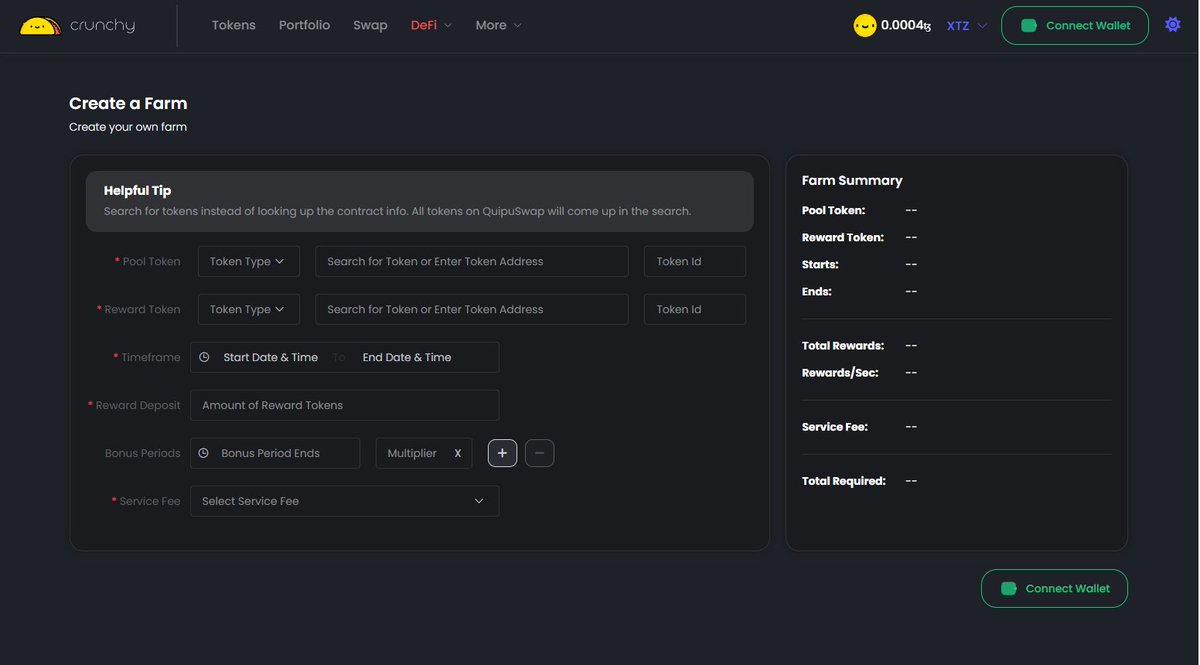Screen dimensions: 1200x665
Task: Click the top Connect Wallet button
Action: [x=1074, y=24]
